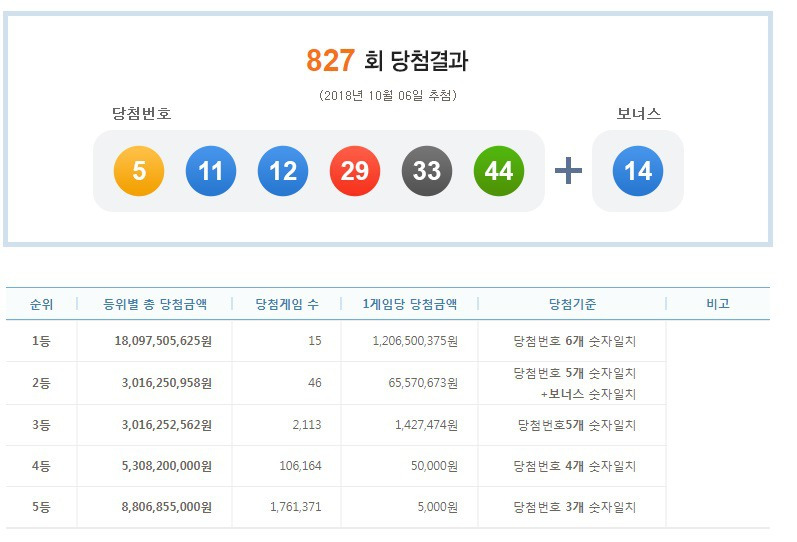Click criterion 당첨번호 3개 숫자일치
The height and width of the screenshot is (542, 797).
(574, 507)
